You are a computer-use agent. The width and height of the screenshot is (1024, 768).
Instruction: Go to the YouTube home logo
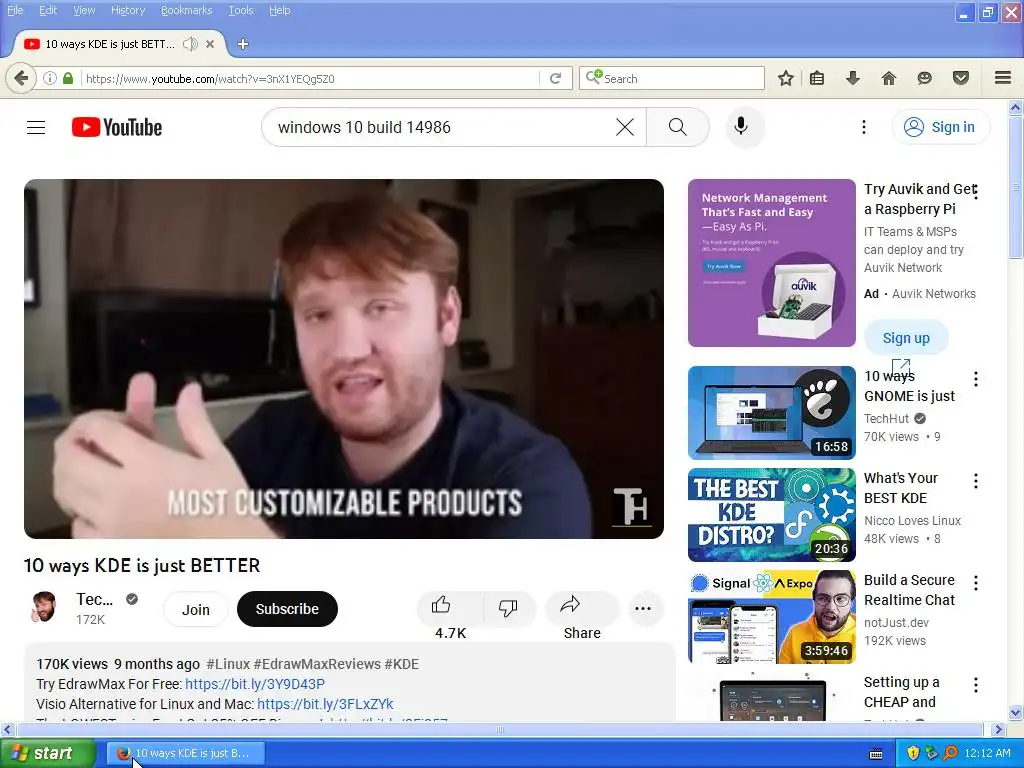coord(117,127)
